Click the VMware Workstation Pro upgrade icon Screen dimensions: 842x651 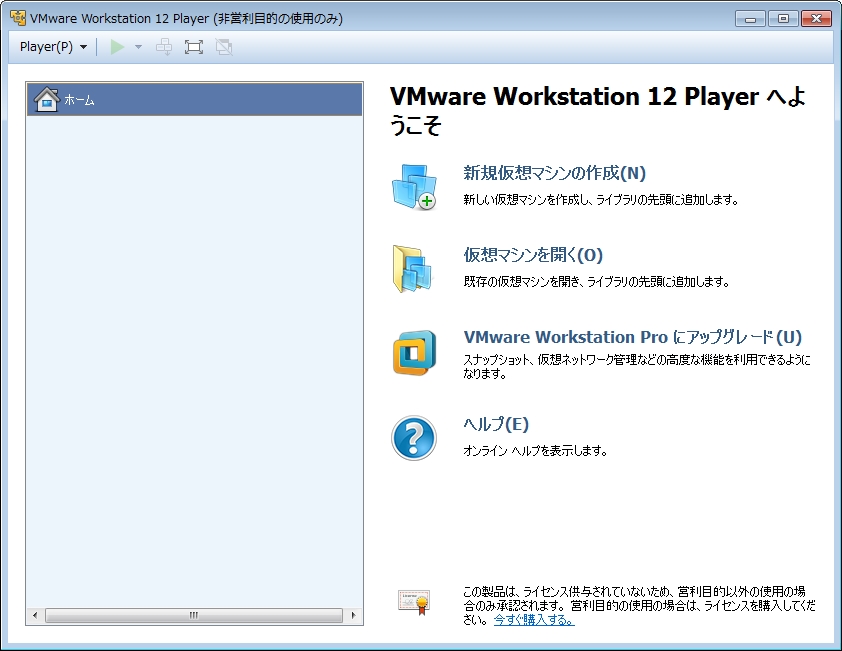(413, 352)
